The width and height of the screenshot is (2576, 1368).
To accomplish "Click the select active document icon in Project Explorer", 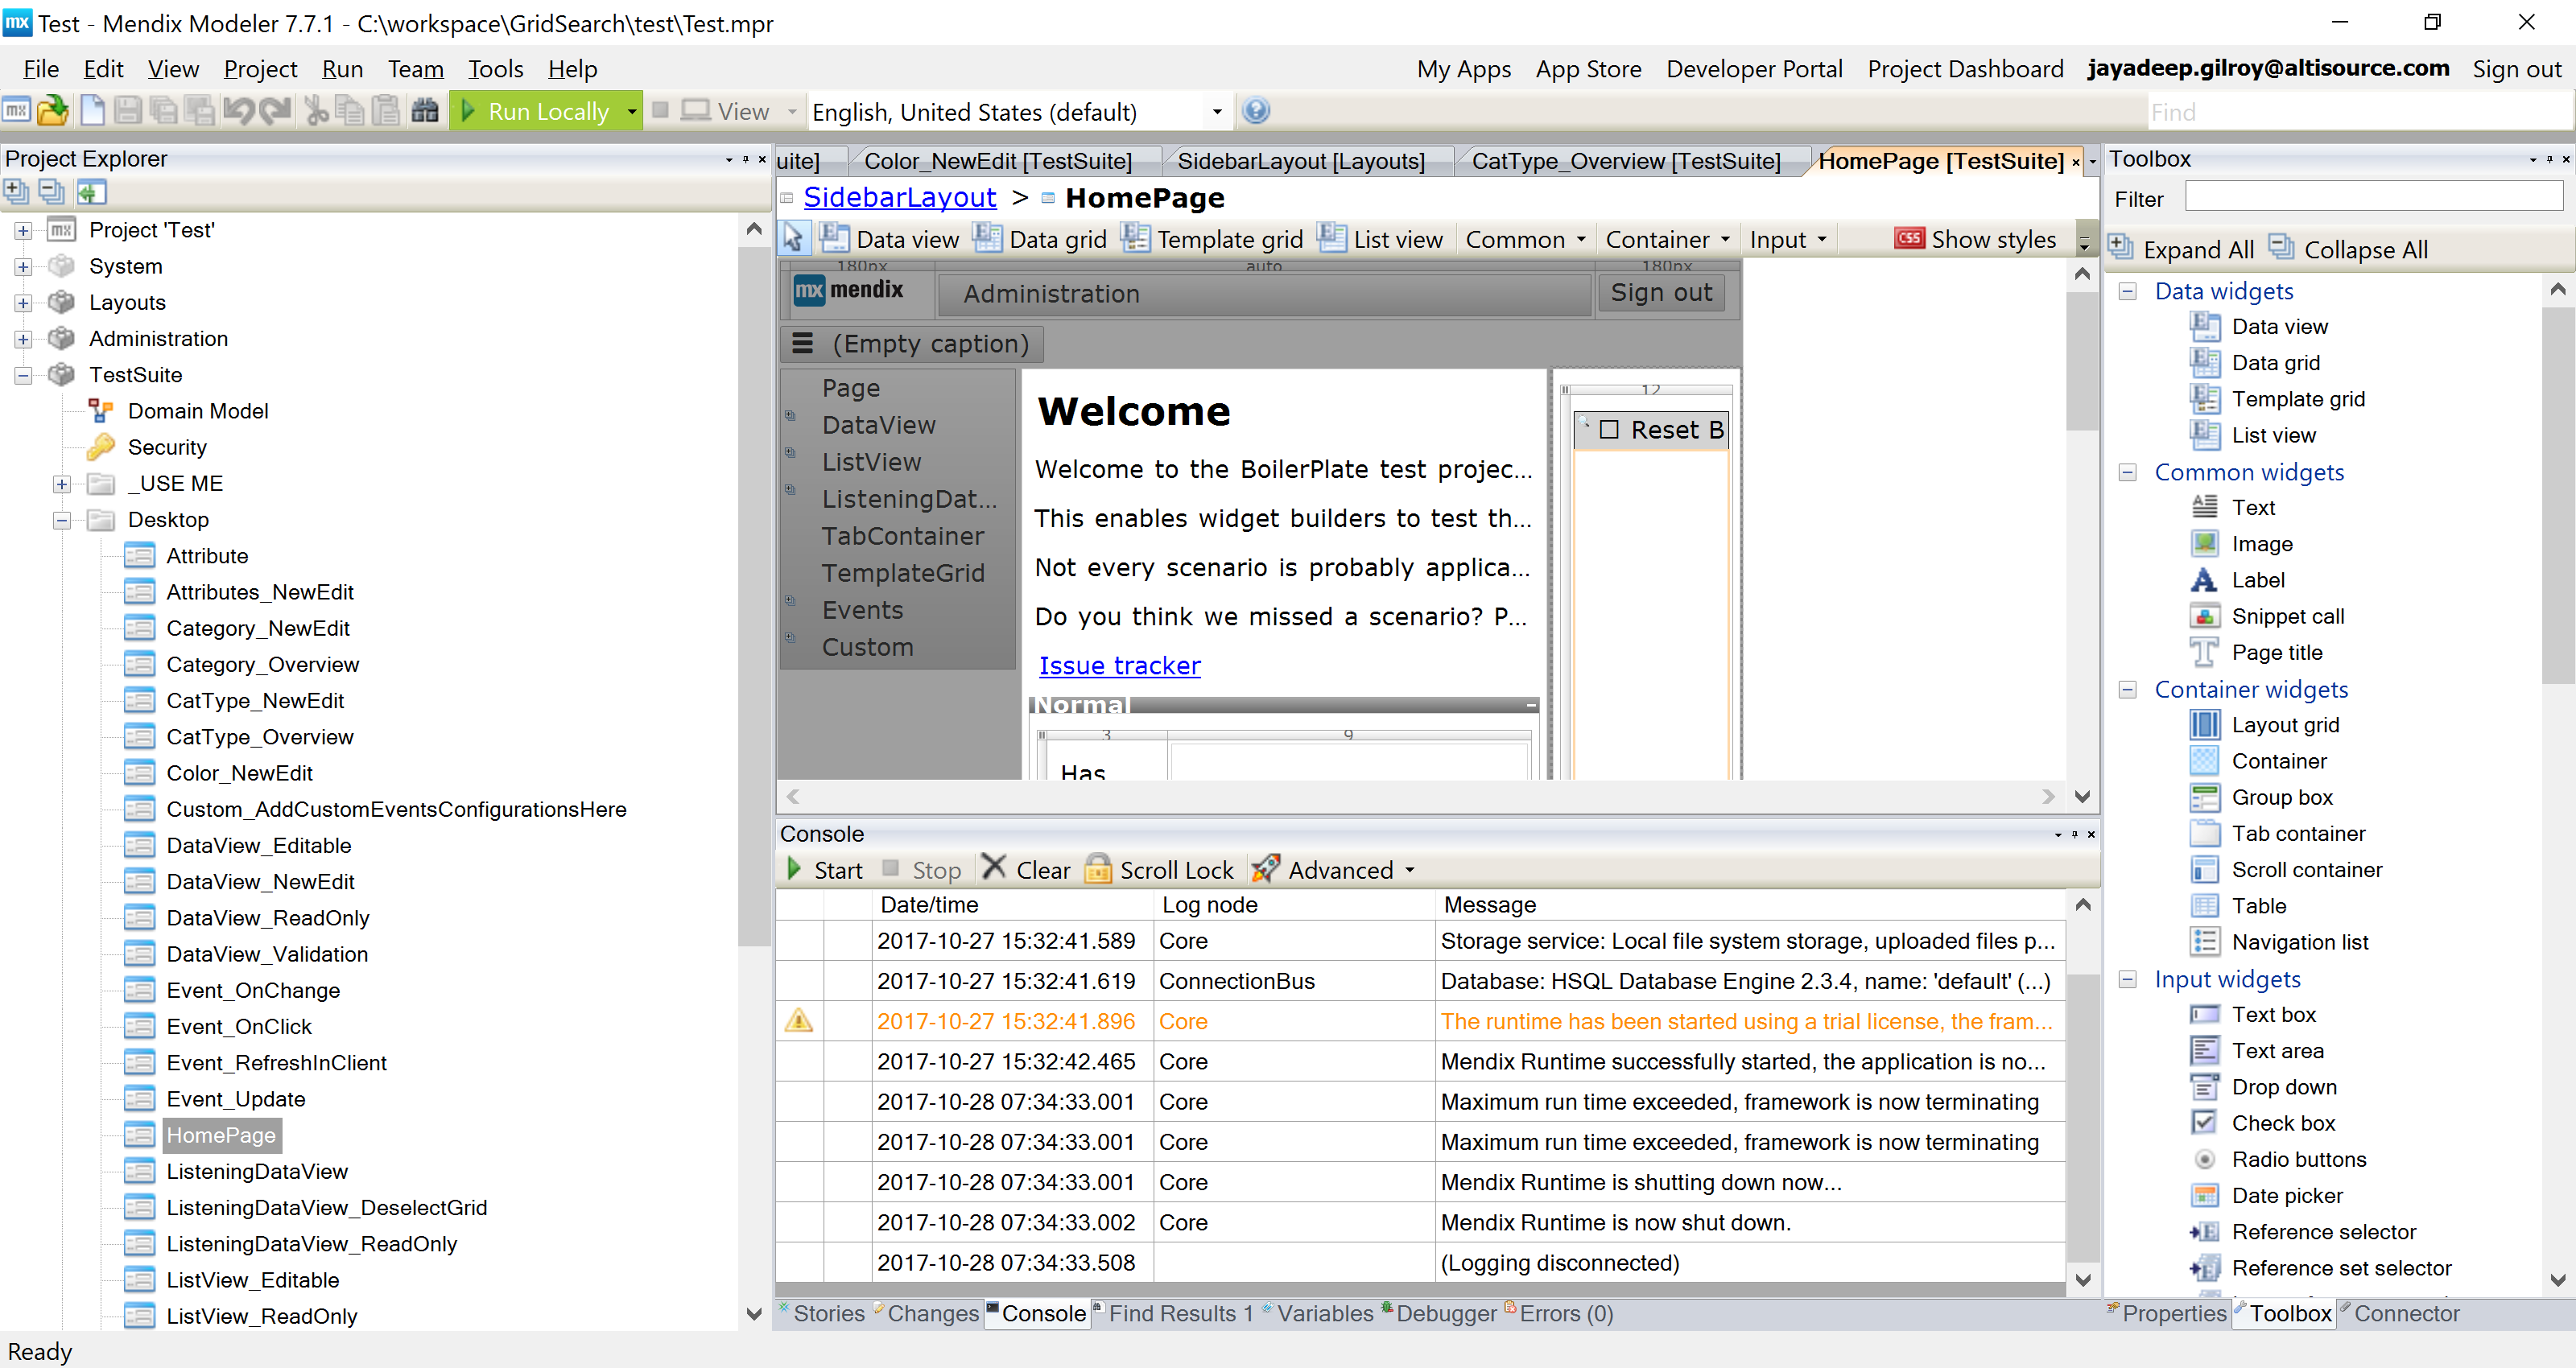I will coord(91,191).
